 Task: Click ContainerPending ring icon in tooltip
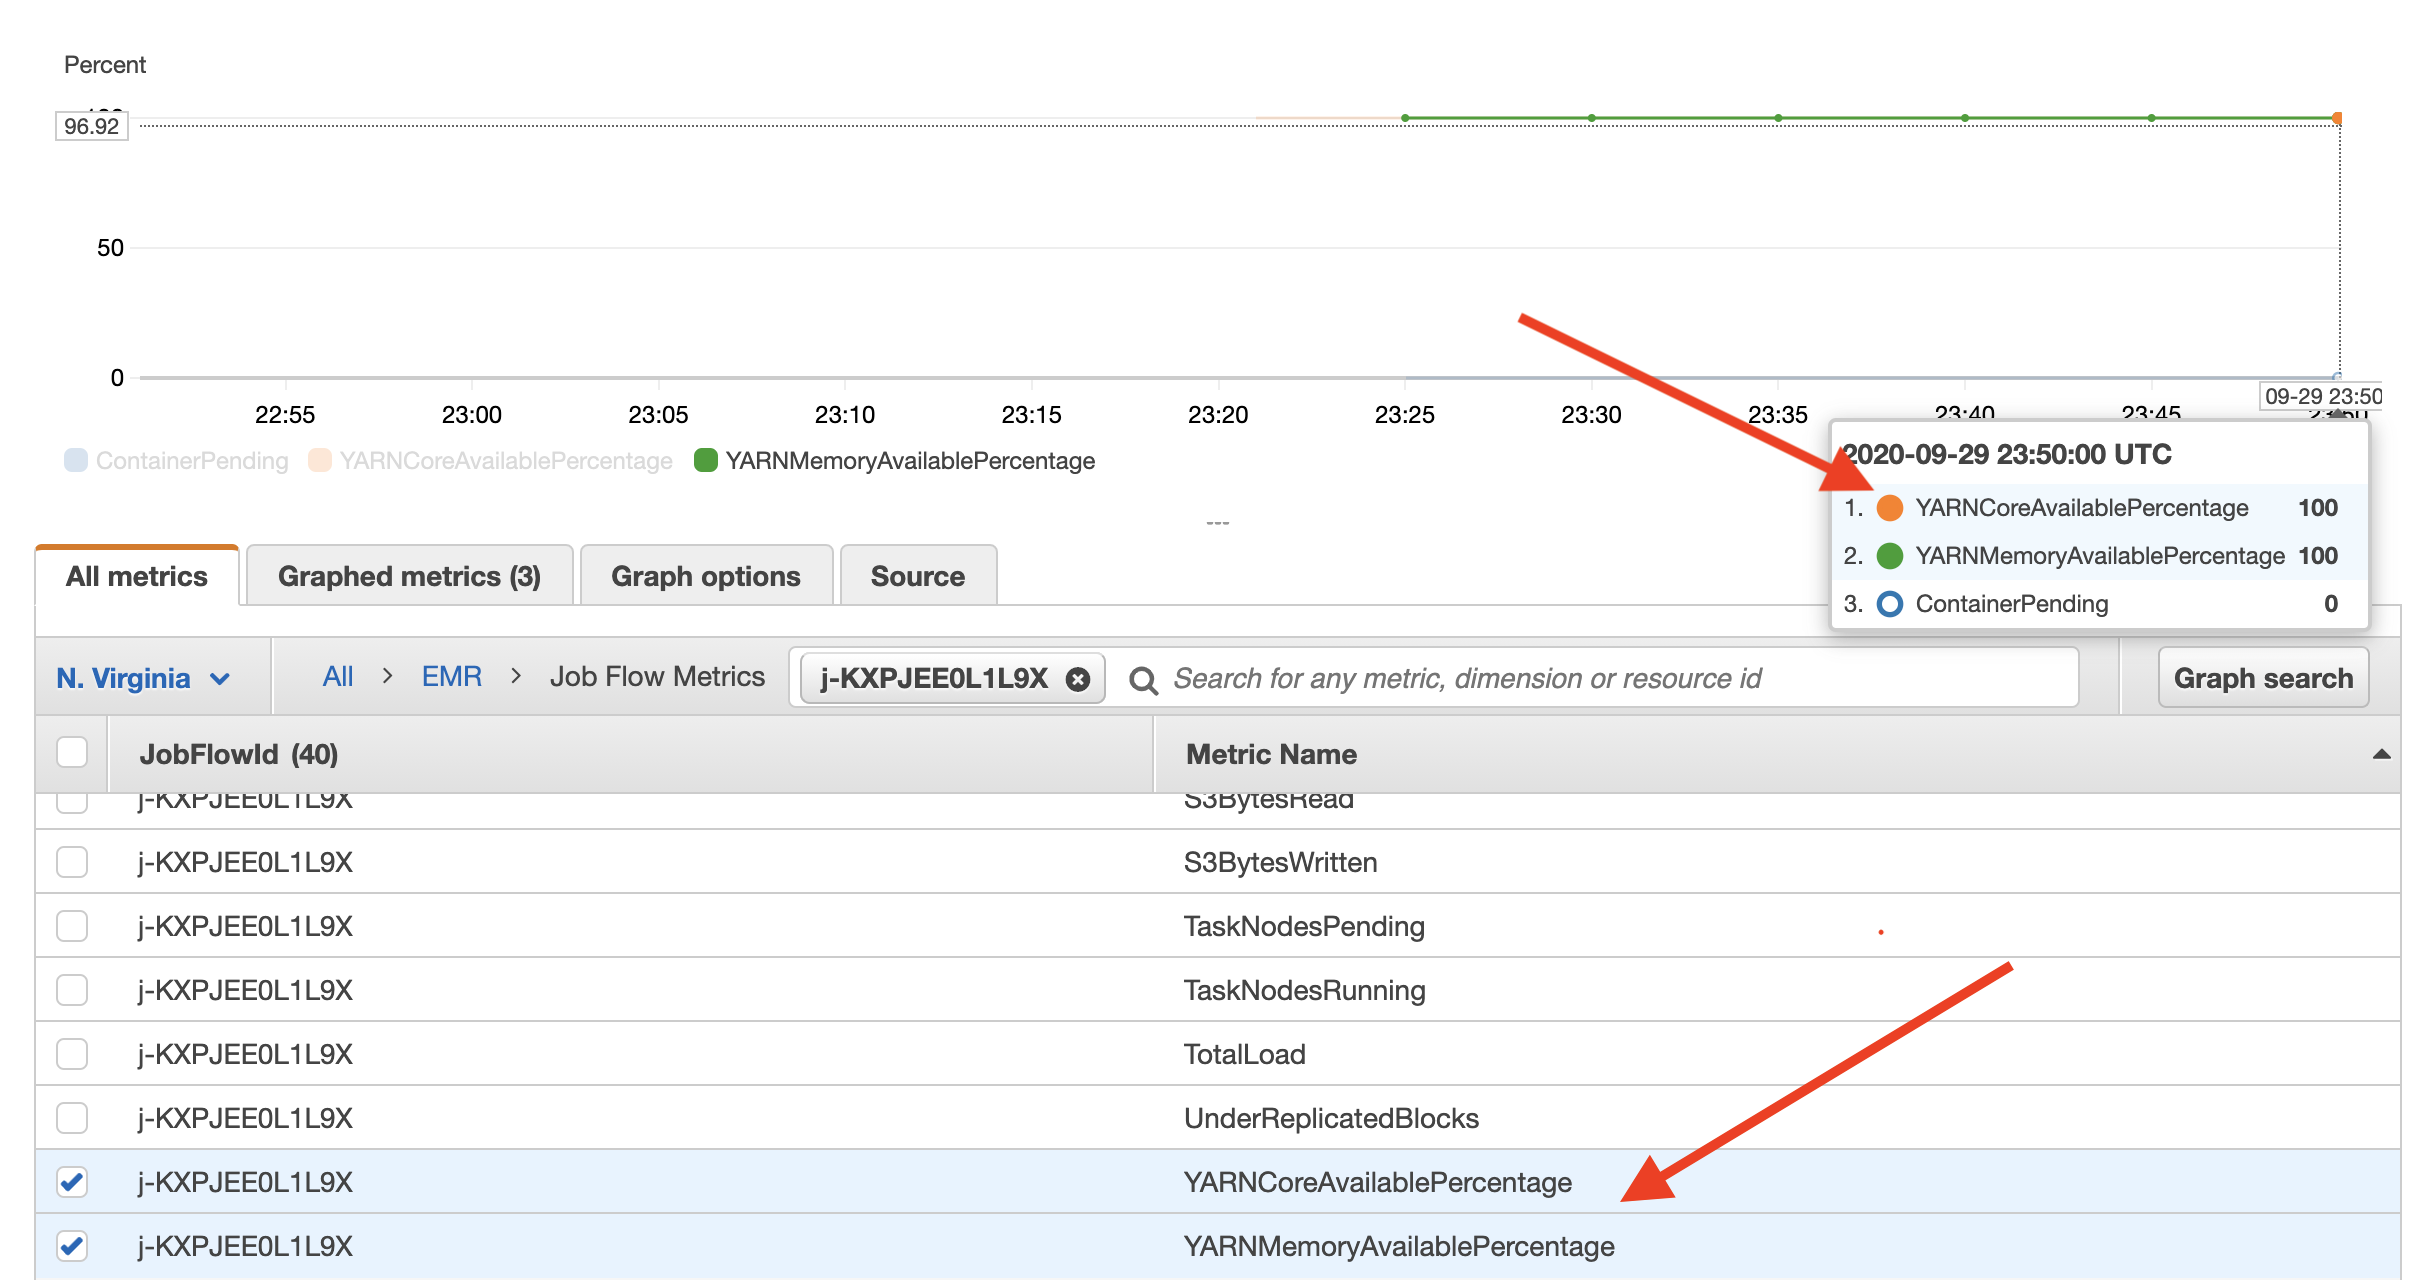pyautogui.click(x=1889, y=604)
